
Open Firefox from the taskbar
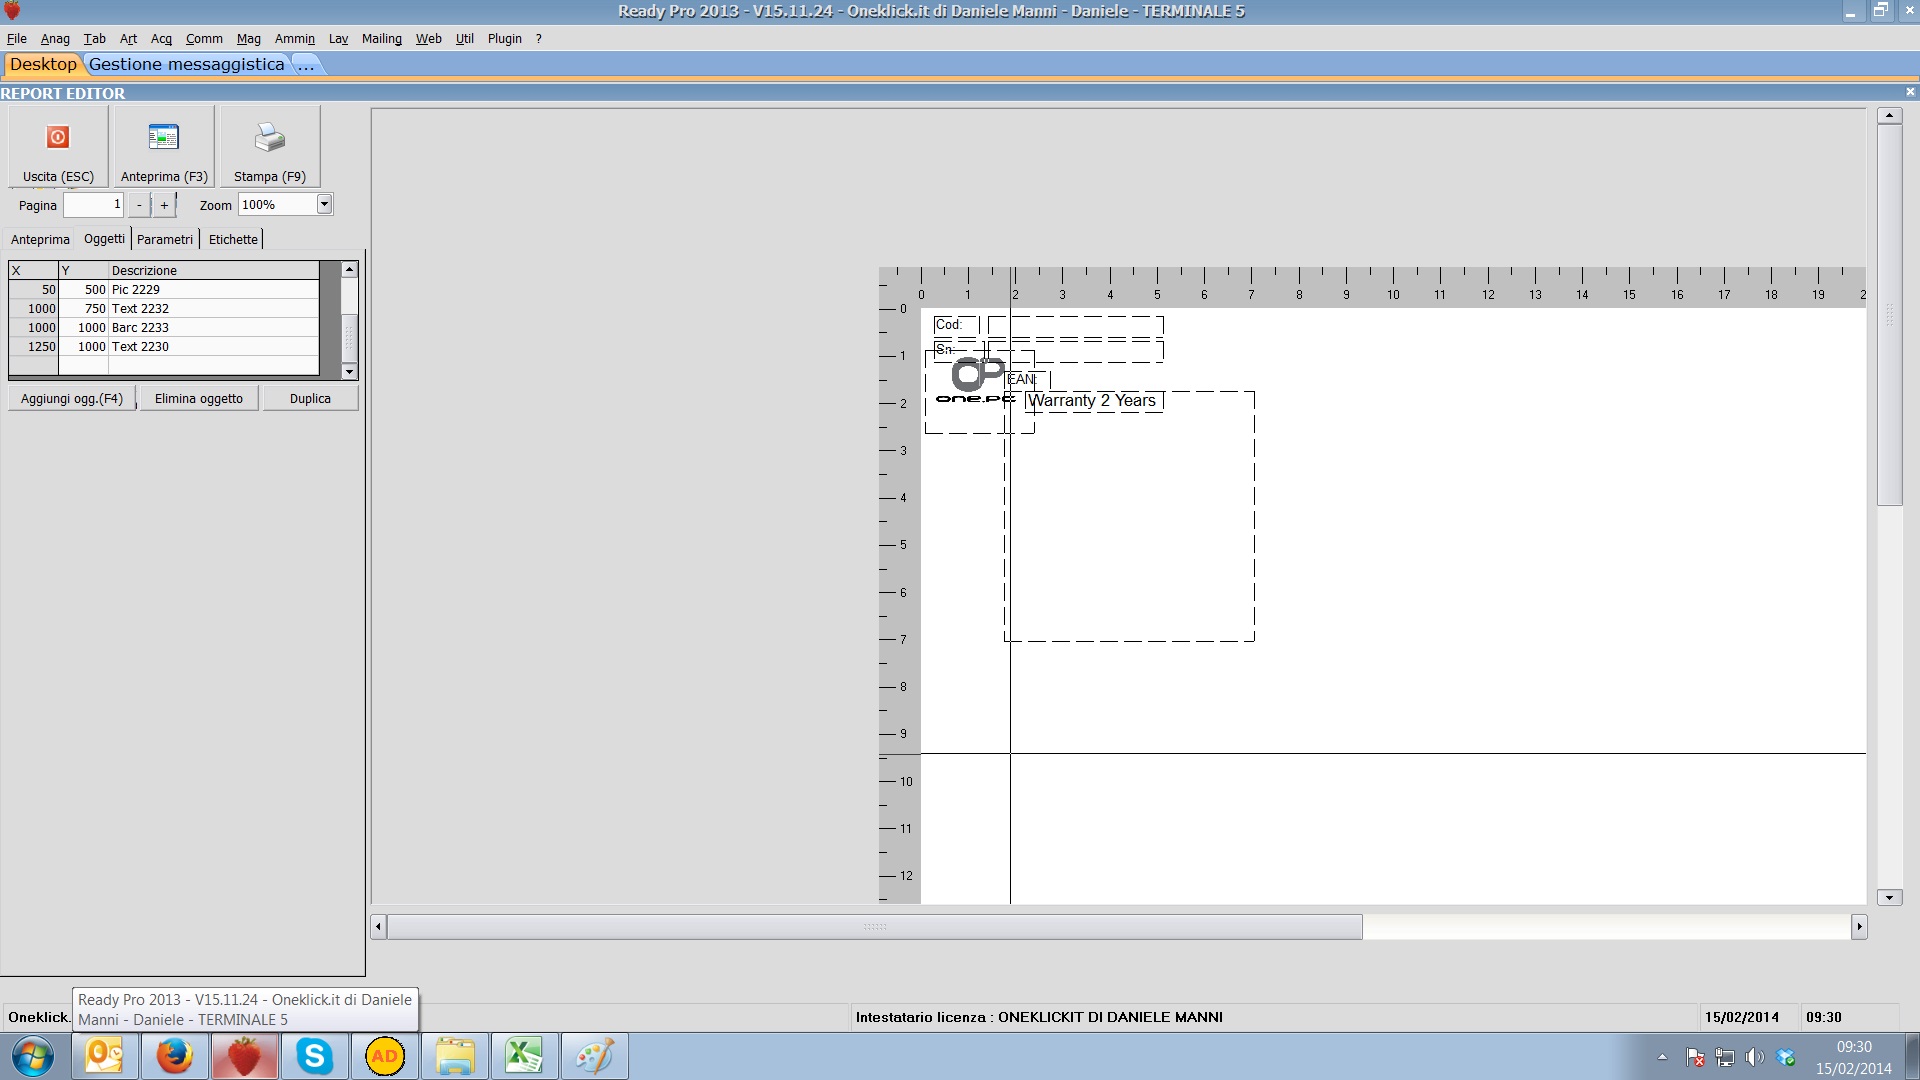(174, 1056)
